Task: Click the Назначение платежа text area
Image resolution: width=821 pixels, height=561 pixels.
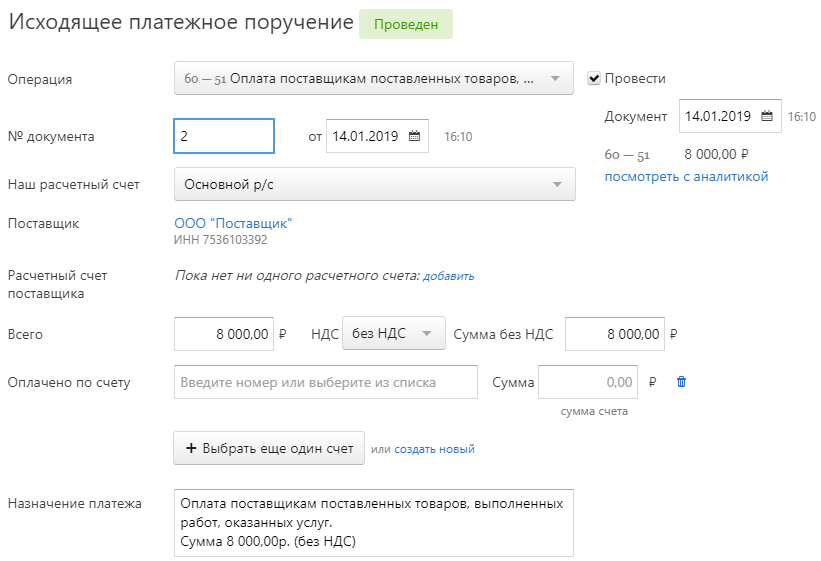Action: tap(373, 522)
